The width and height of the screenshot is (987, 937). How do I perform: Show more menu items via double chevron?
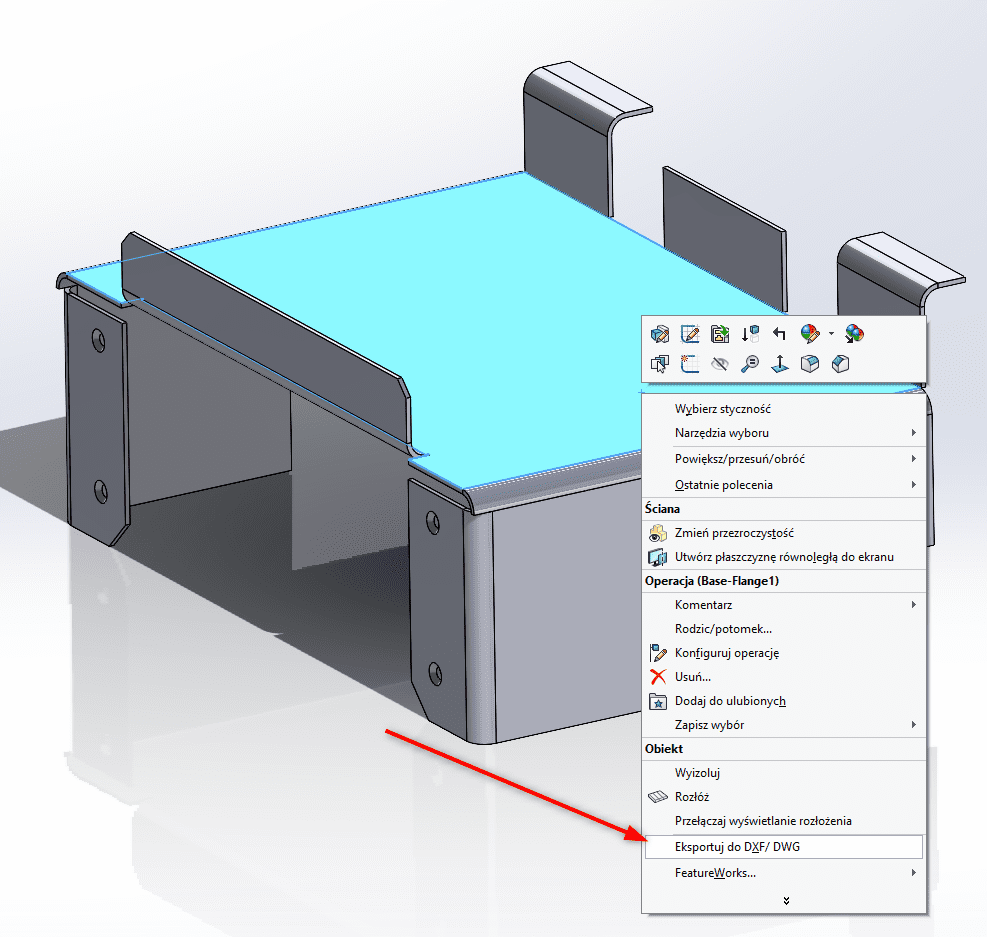[x=787, y=900]
